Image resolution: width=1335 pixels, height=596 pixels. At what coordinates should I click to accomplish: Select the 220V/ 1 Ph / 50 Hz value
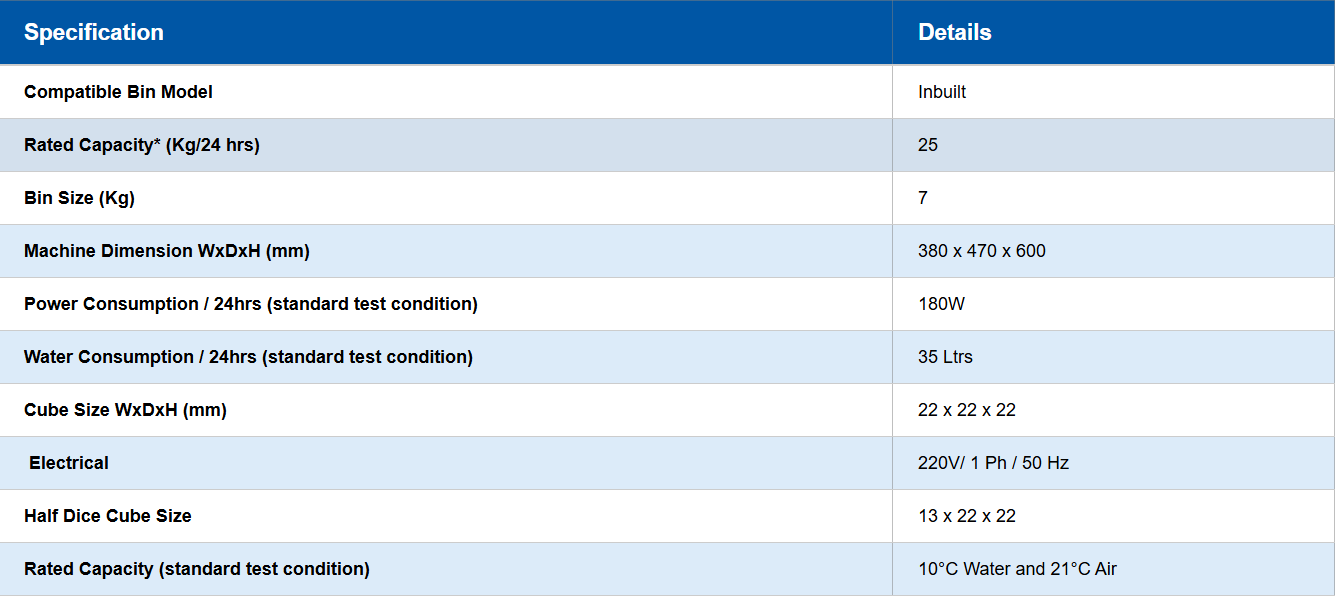pyautogui.click(x=993, y=463)
